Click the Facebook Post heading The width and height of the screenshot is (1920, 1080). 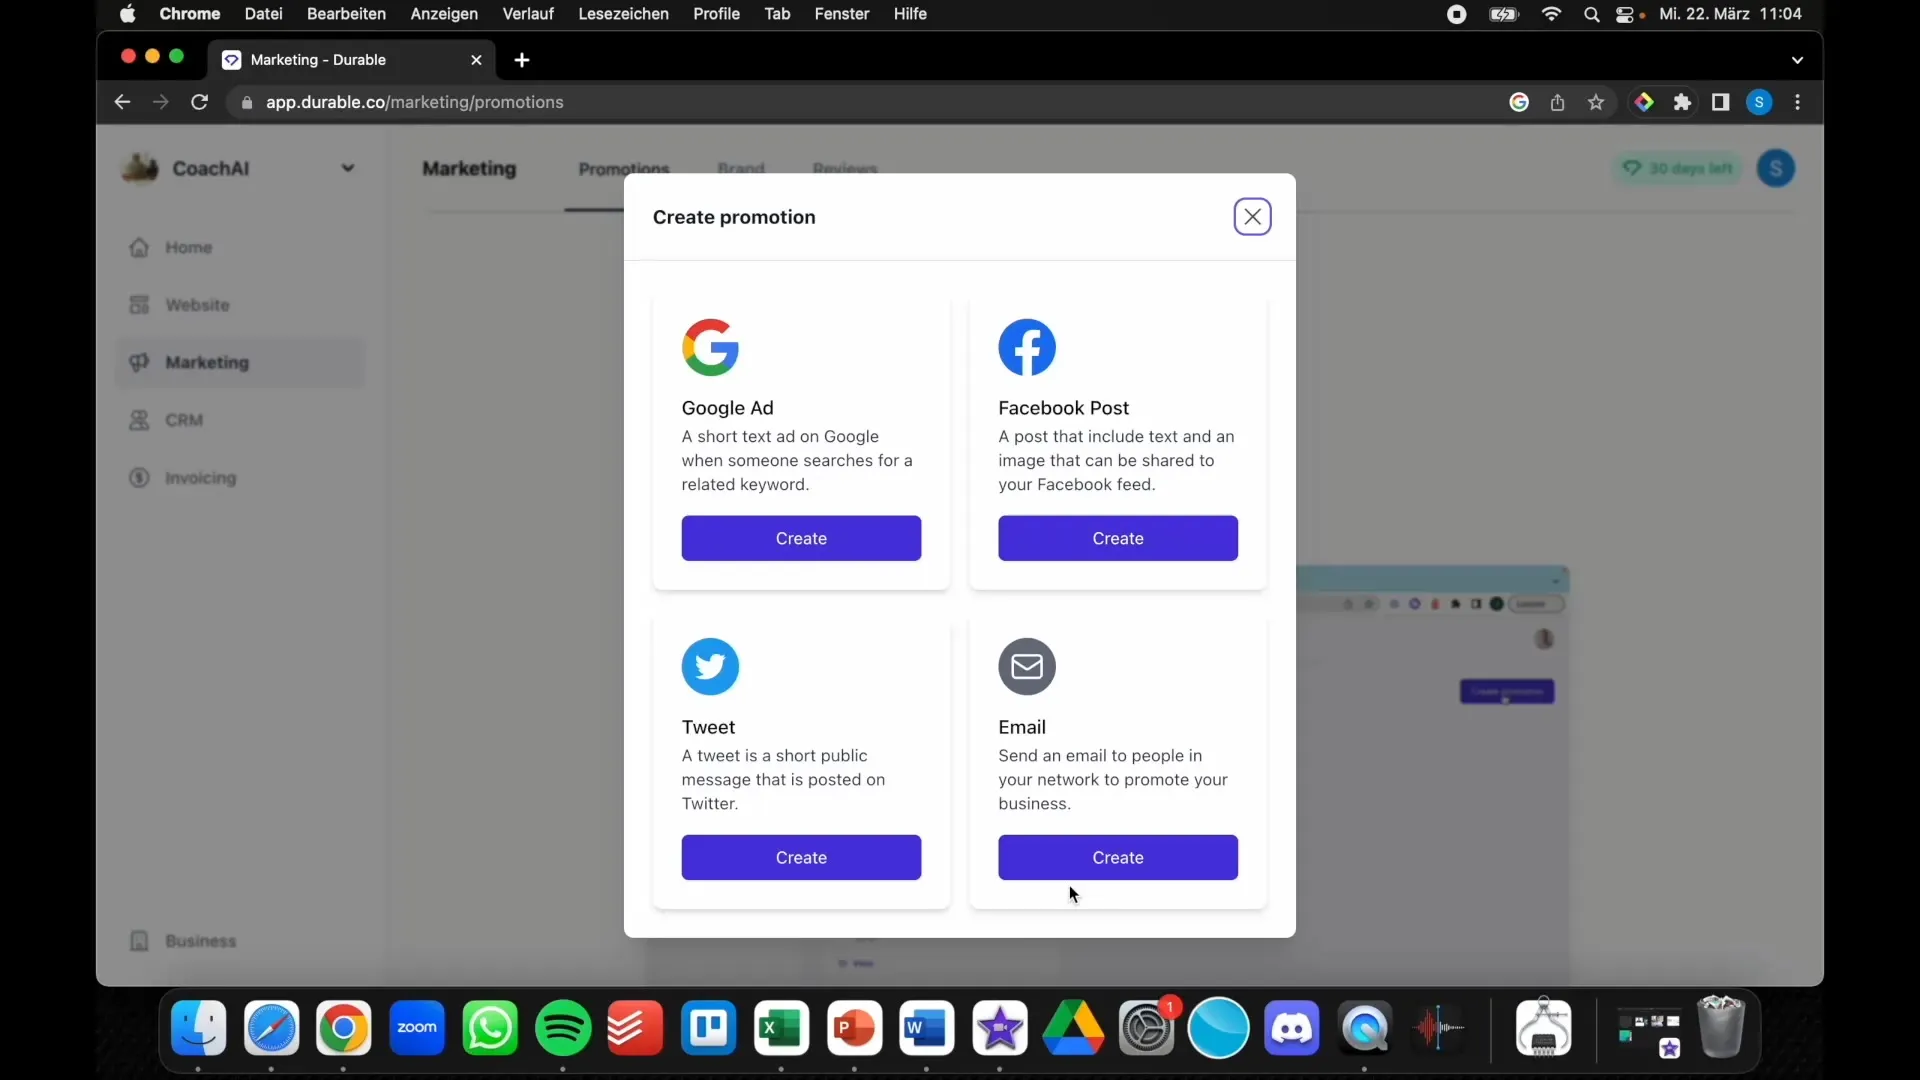coord(1063,408)
